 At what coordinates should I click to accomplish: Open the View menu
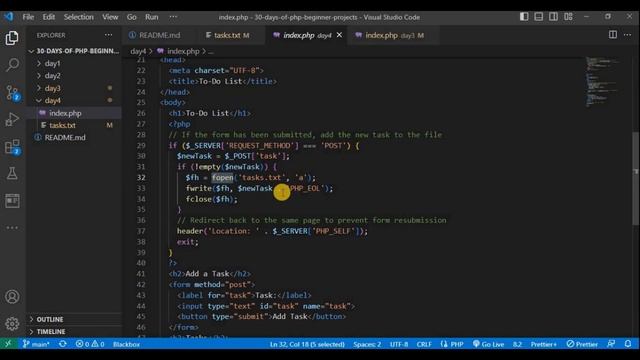[110, 17]
